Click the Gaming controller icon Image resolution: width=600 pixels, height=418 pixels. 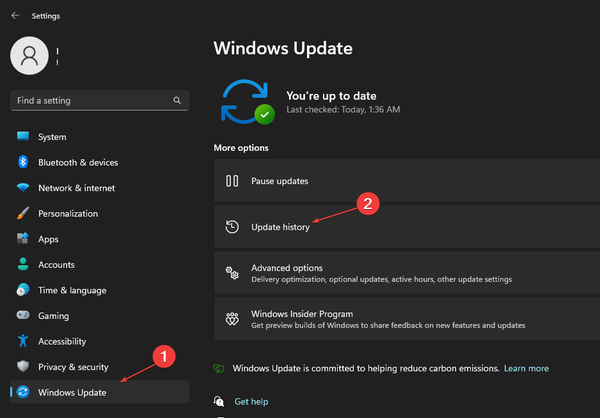22,315
